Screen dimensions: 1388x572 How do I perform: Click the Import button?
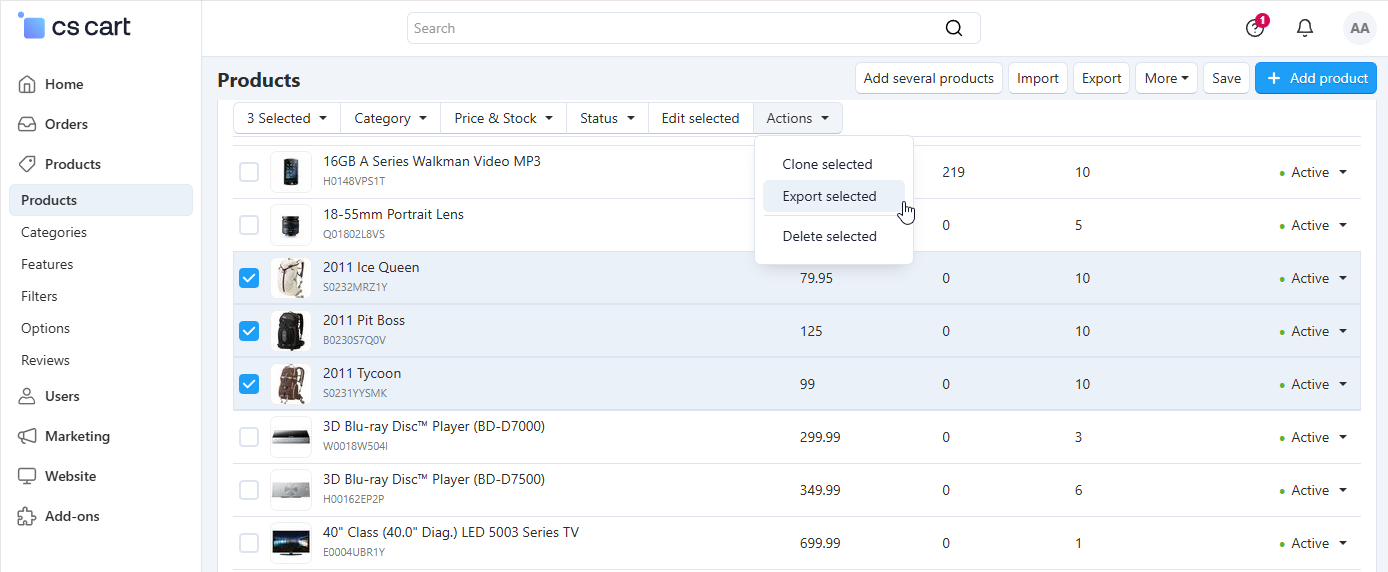1038,78
